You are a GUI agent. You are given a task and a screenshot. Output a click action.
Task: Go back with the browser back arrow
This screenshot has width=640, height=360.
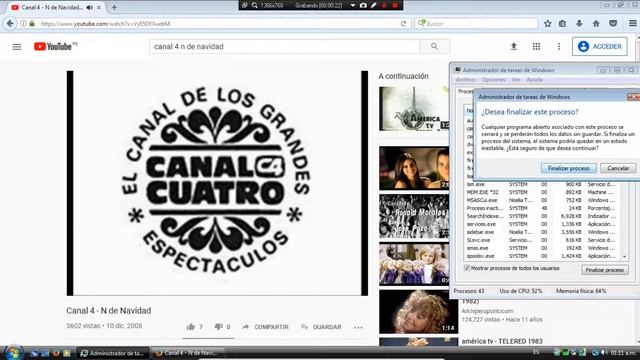[x=10, y=24]
